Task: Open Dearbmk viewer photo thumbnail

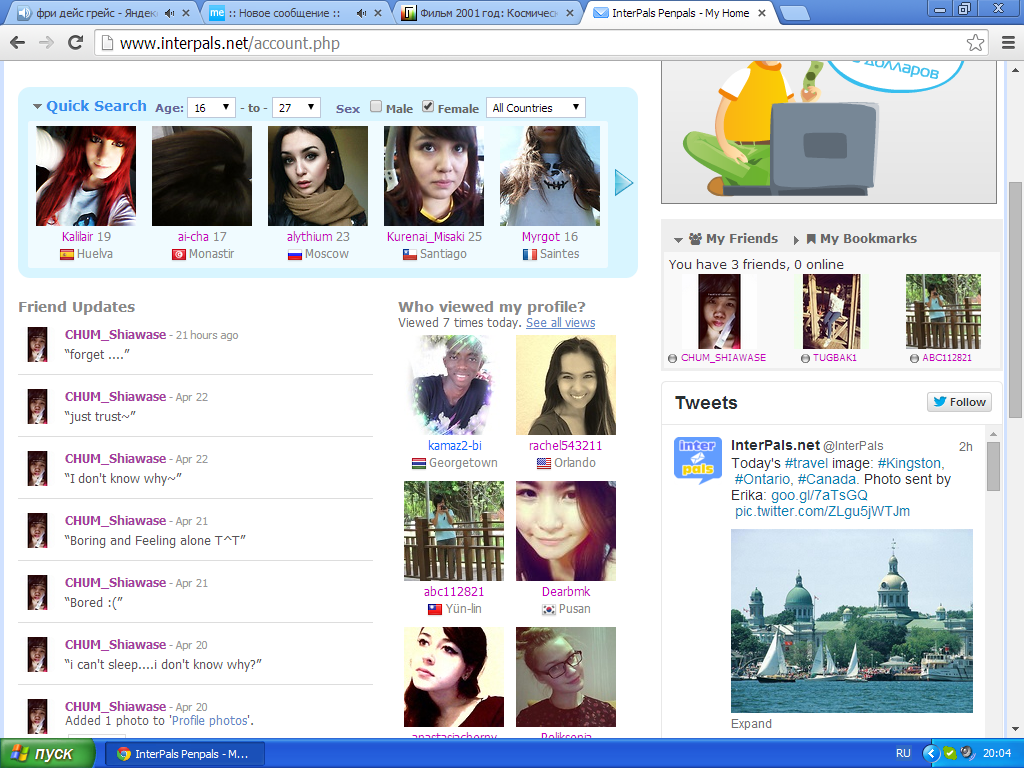Action: (566, 531)
